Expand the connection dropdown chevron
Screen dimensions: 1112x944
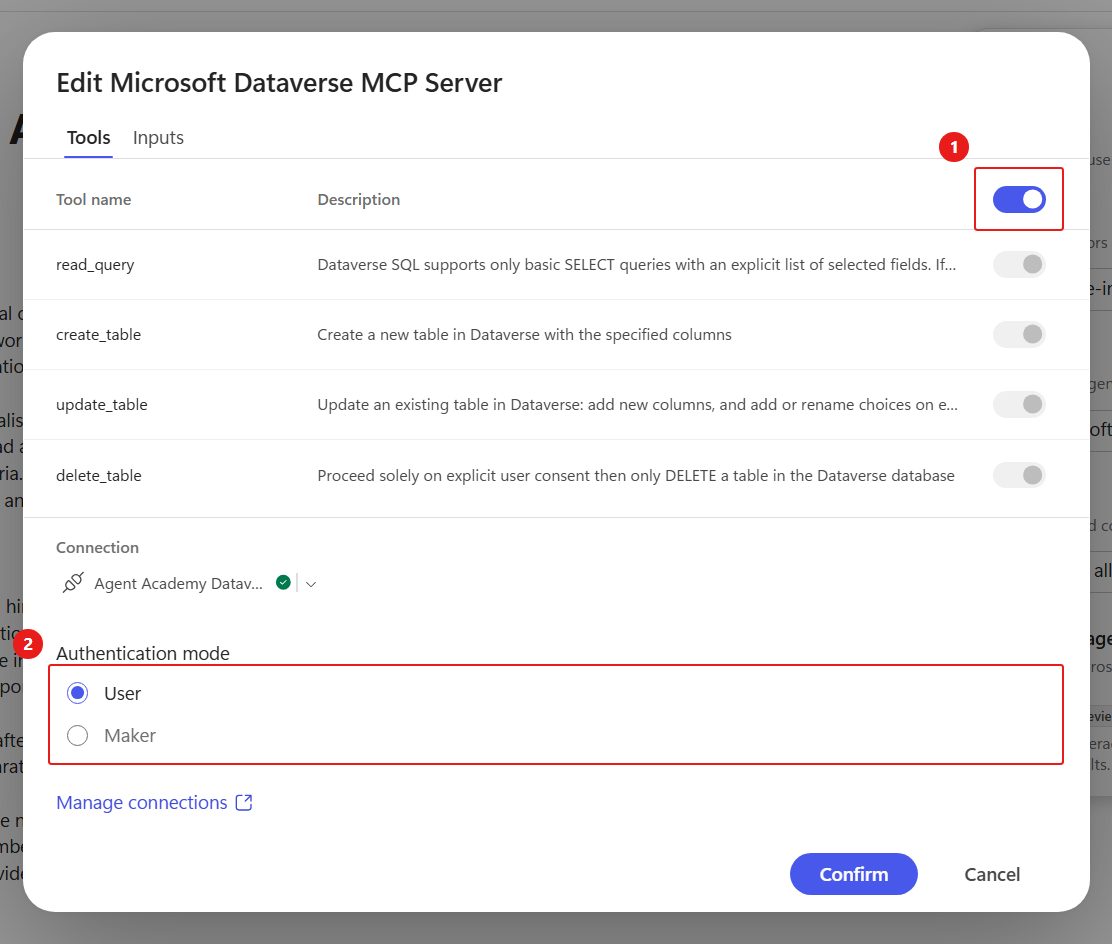point(311,584)
